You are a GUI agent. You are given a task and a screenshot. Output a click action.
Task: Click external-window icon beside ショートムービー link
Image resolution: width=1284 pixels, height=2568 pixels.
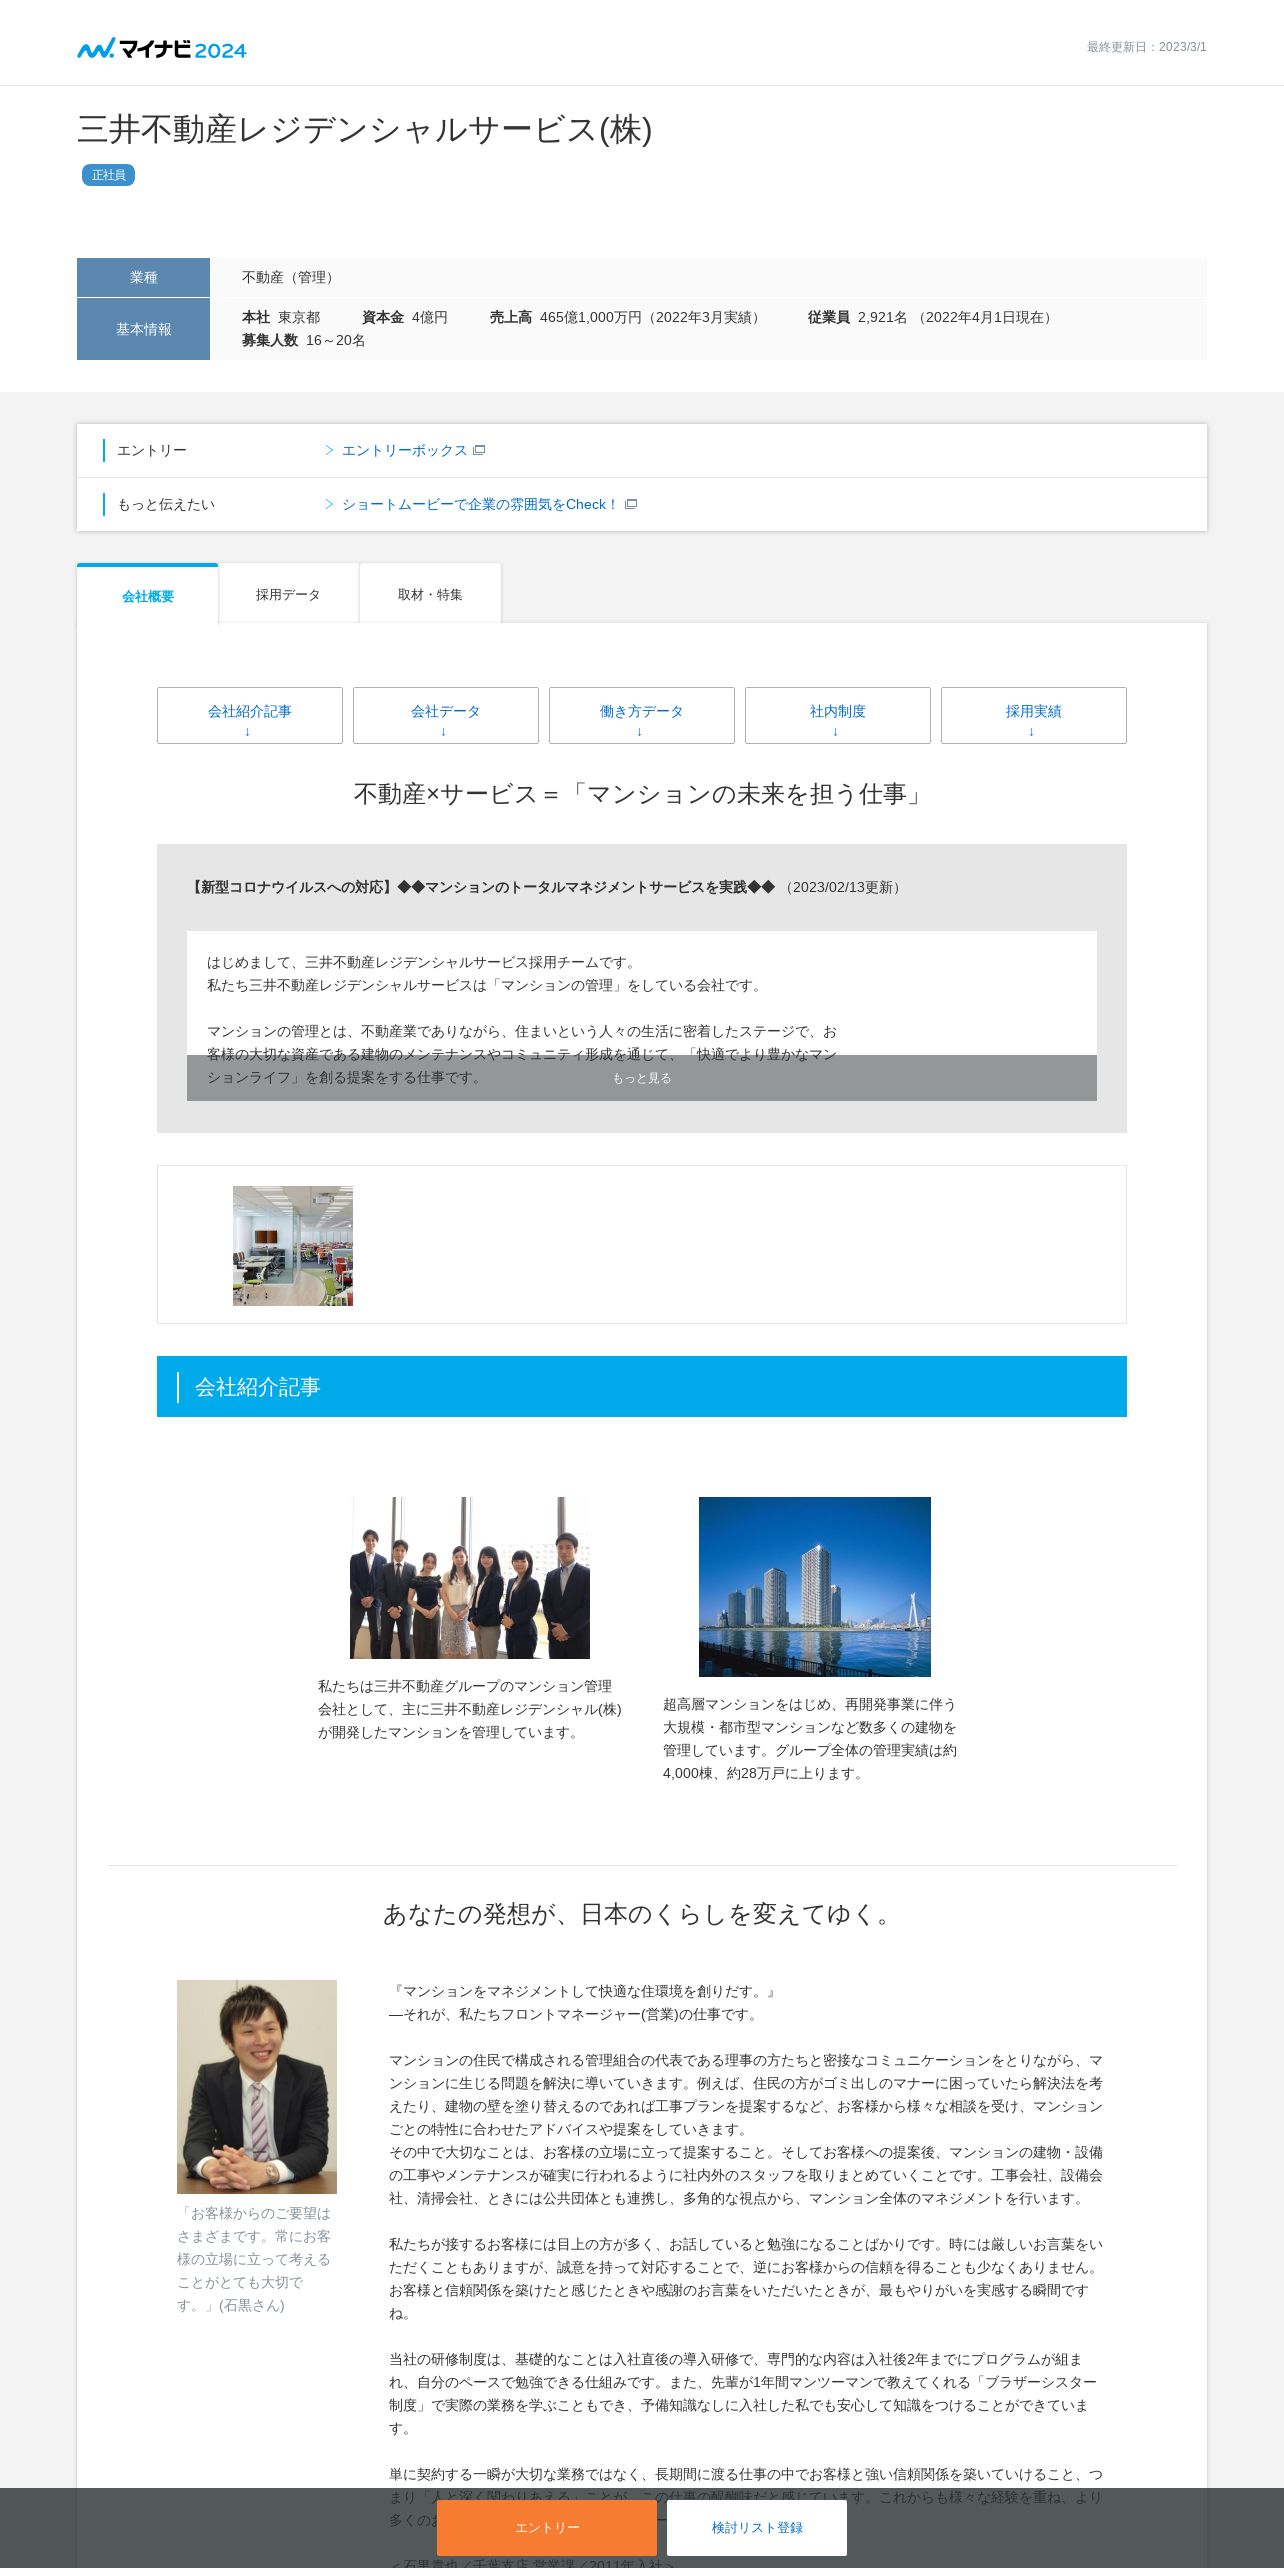pos(631,504)
